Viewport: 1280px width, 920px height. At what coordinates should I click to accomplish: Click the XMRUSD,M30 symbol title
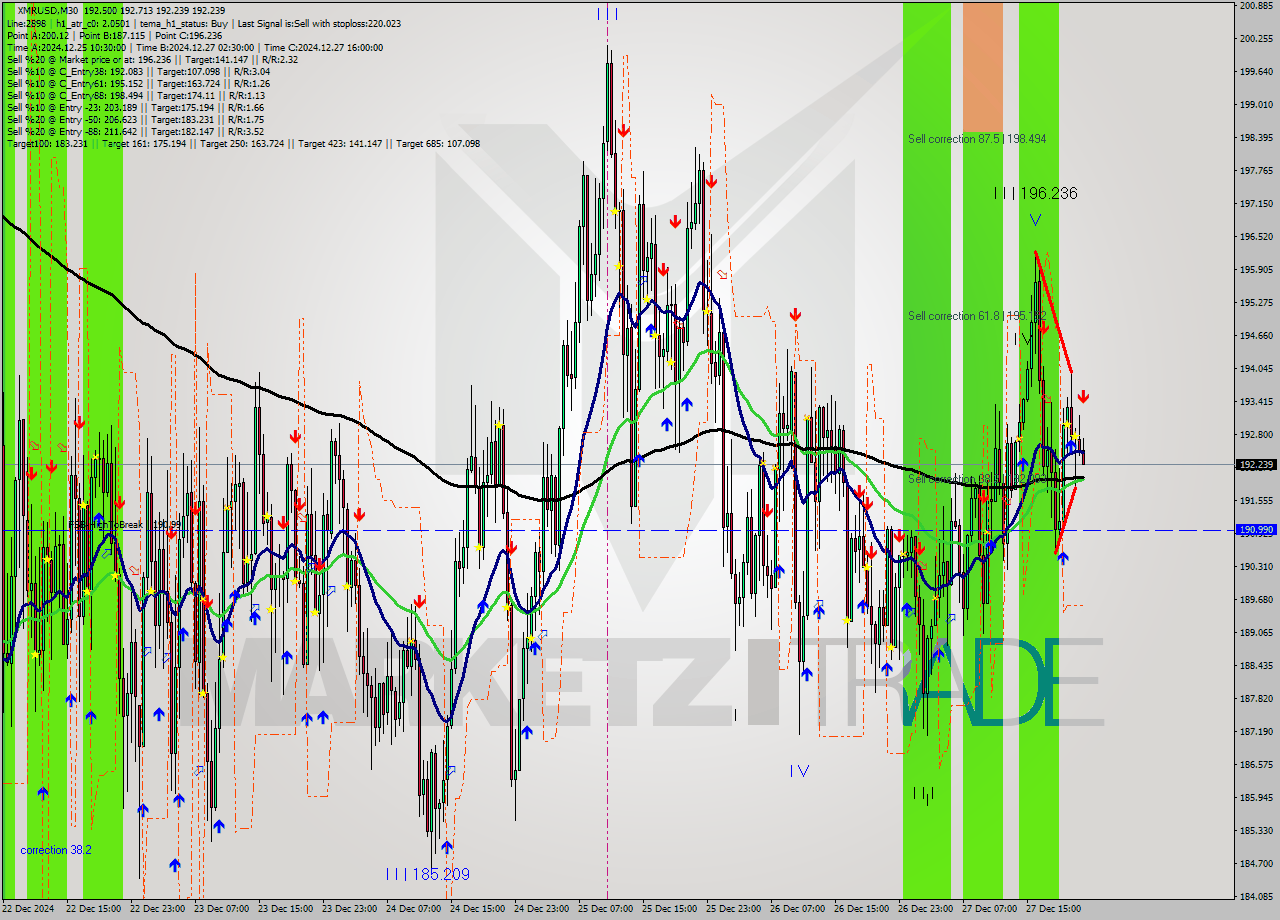(x=48, y=10)
